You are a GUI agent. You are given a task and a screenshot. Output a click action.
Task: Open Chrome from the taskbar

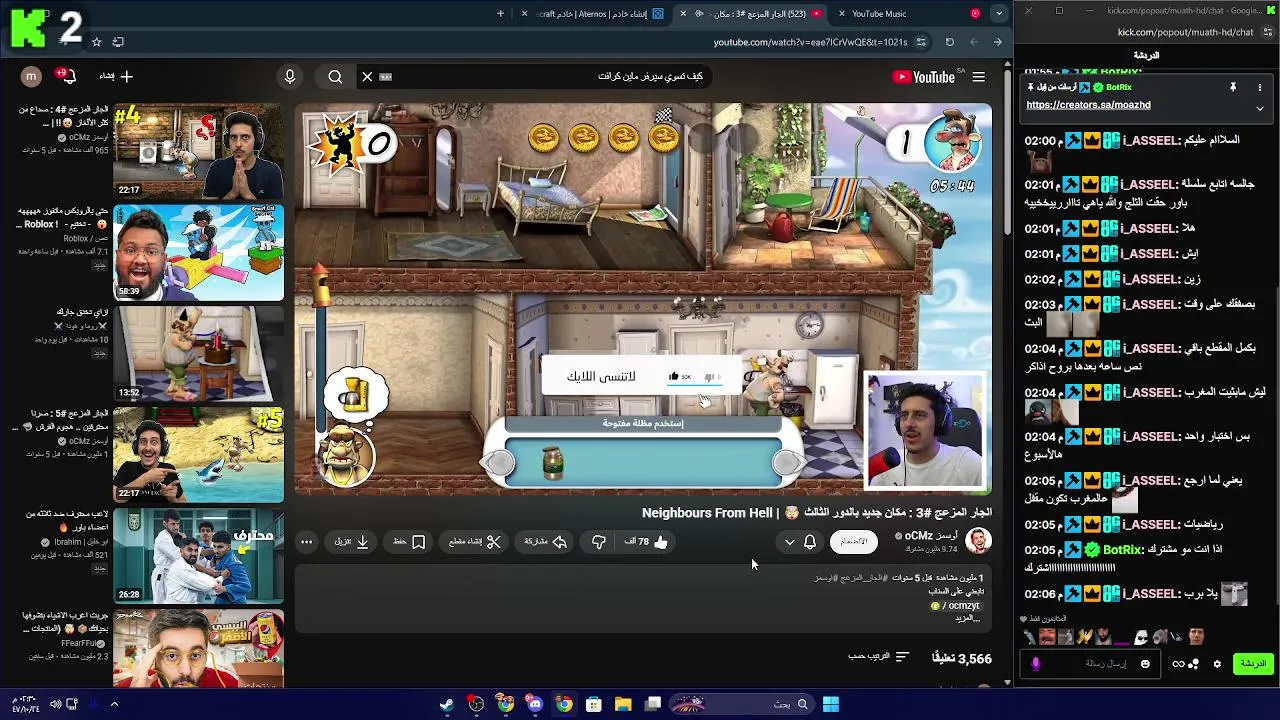pos(564,704)
